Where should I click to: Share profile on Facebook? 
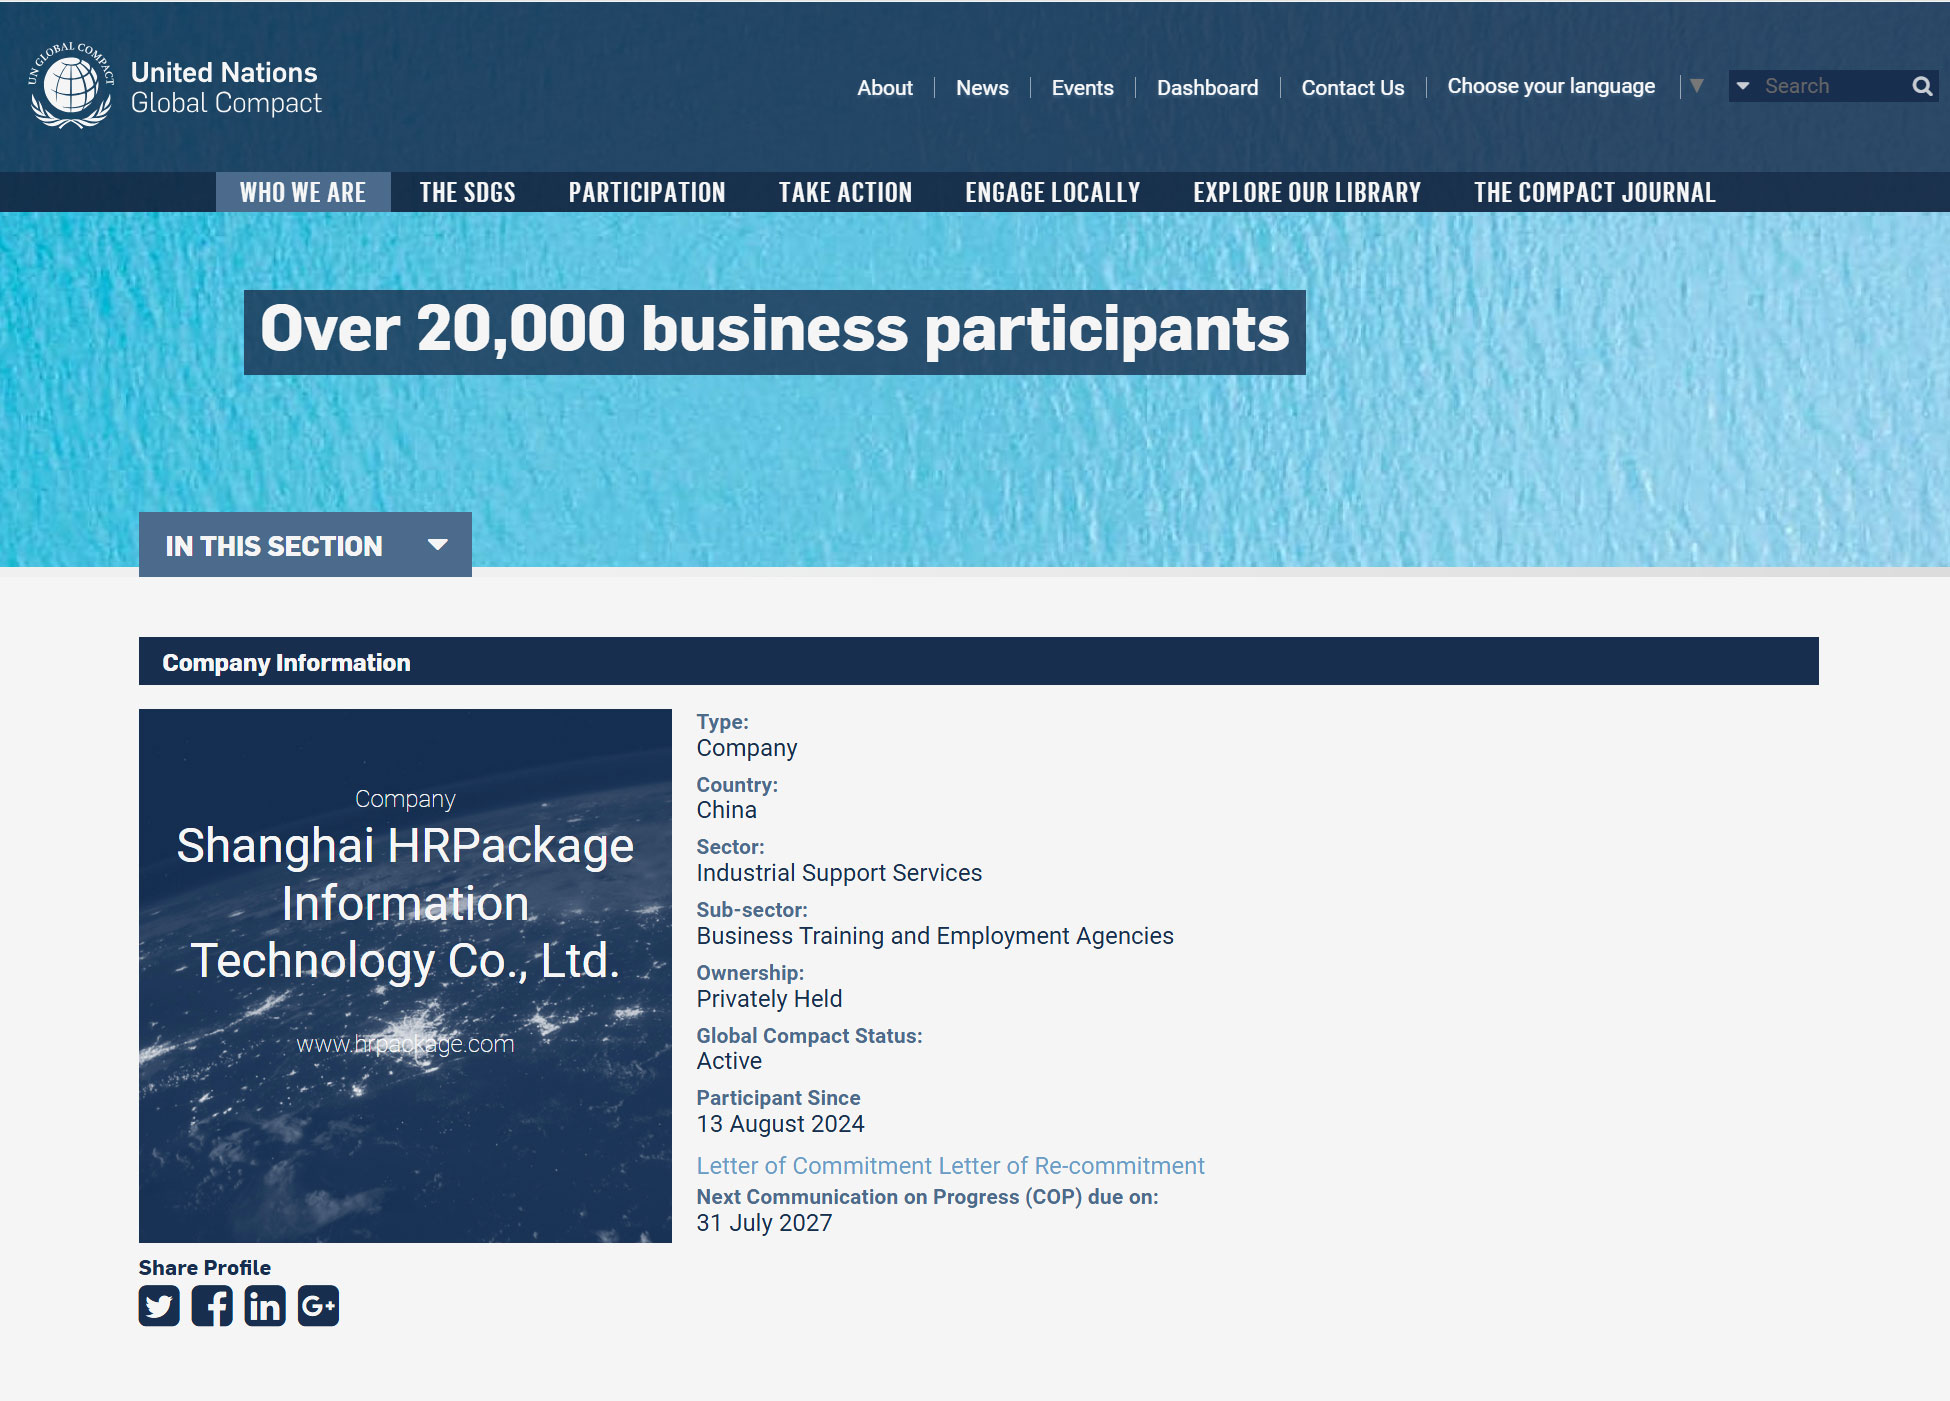pos(212,1306)
